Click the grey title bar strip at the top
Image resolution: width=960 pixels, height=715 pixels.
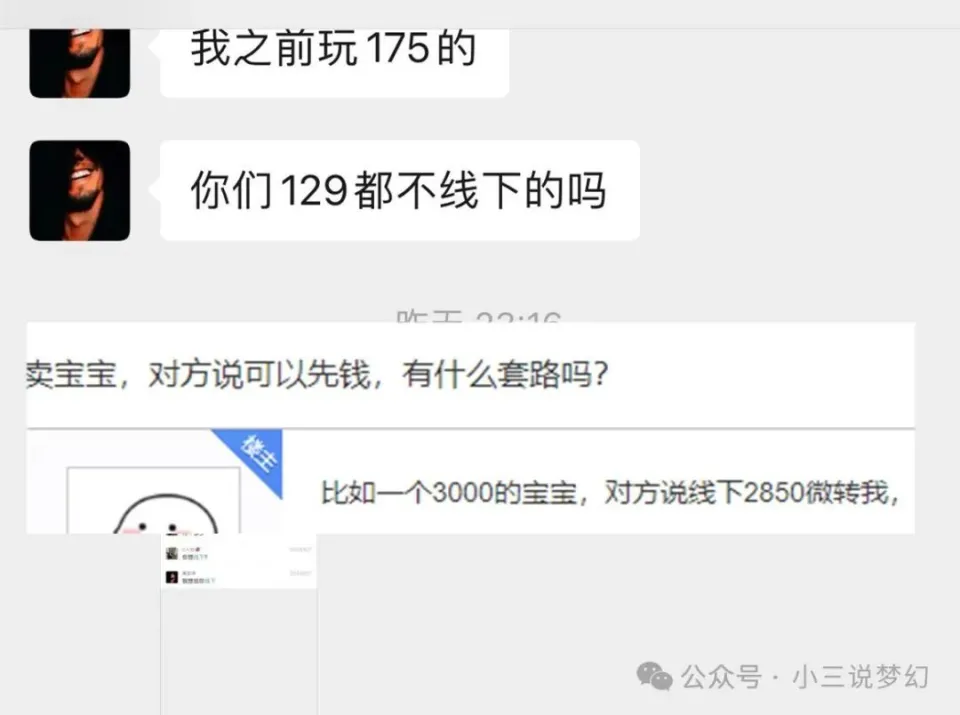(x=480, y=14)
